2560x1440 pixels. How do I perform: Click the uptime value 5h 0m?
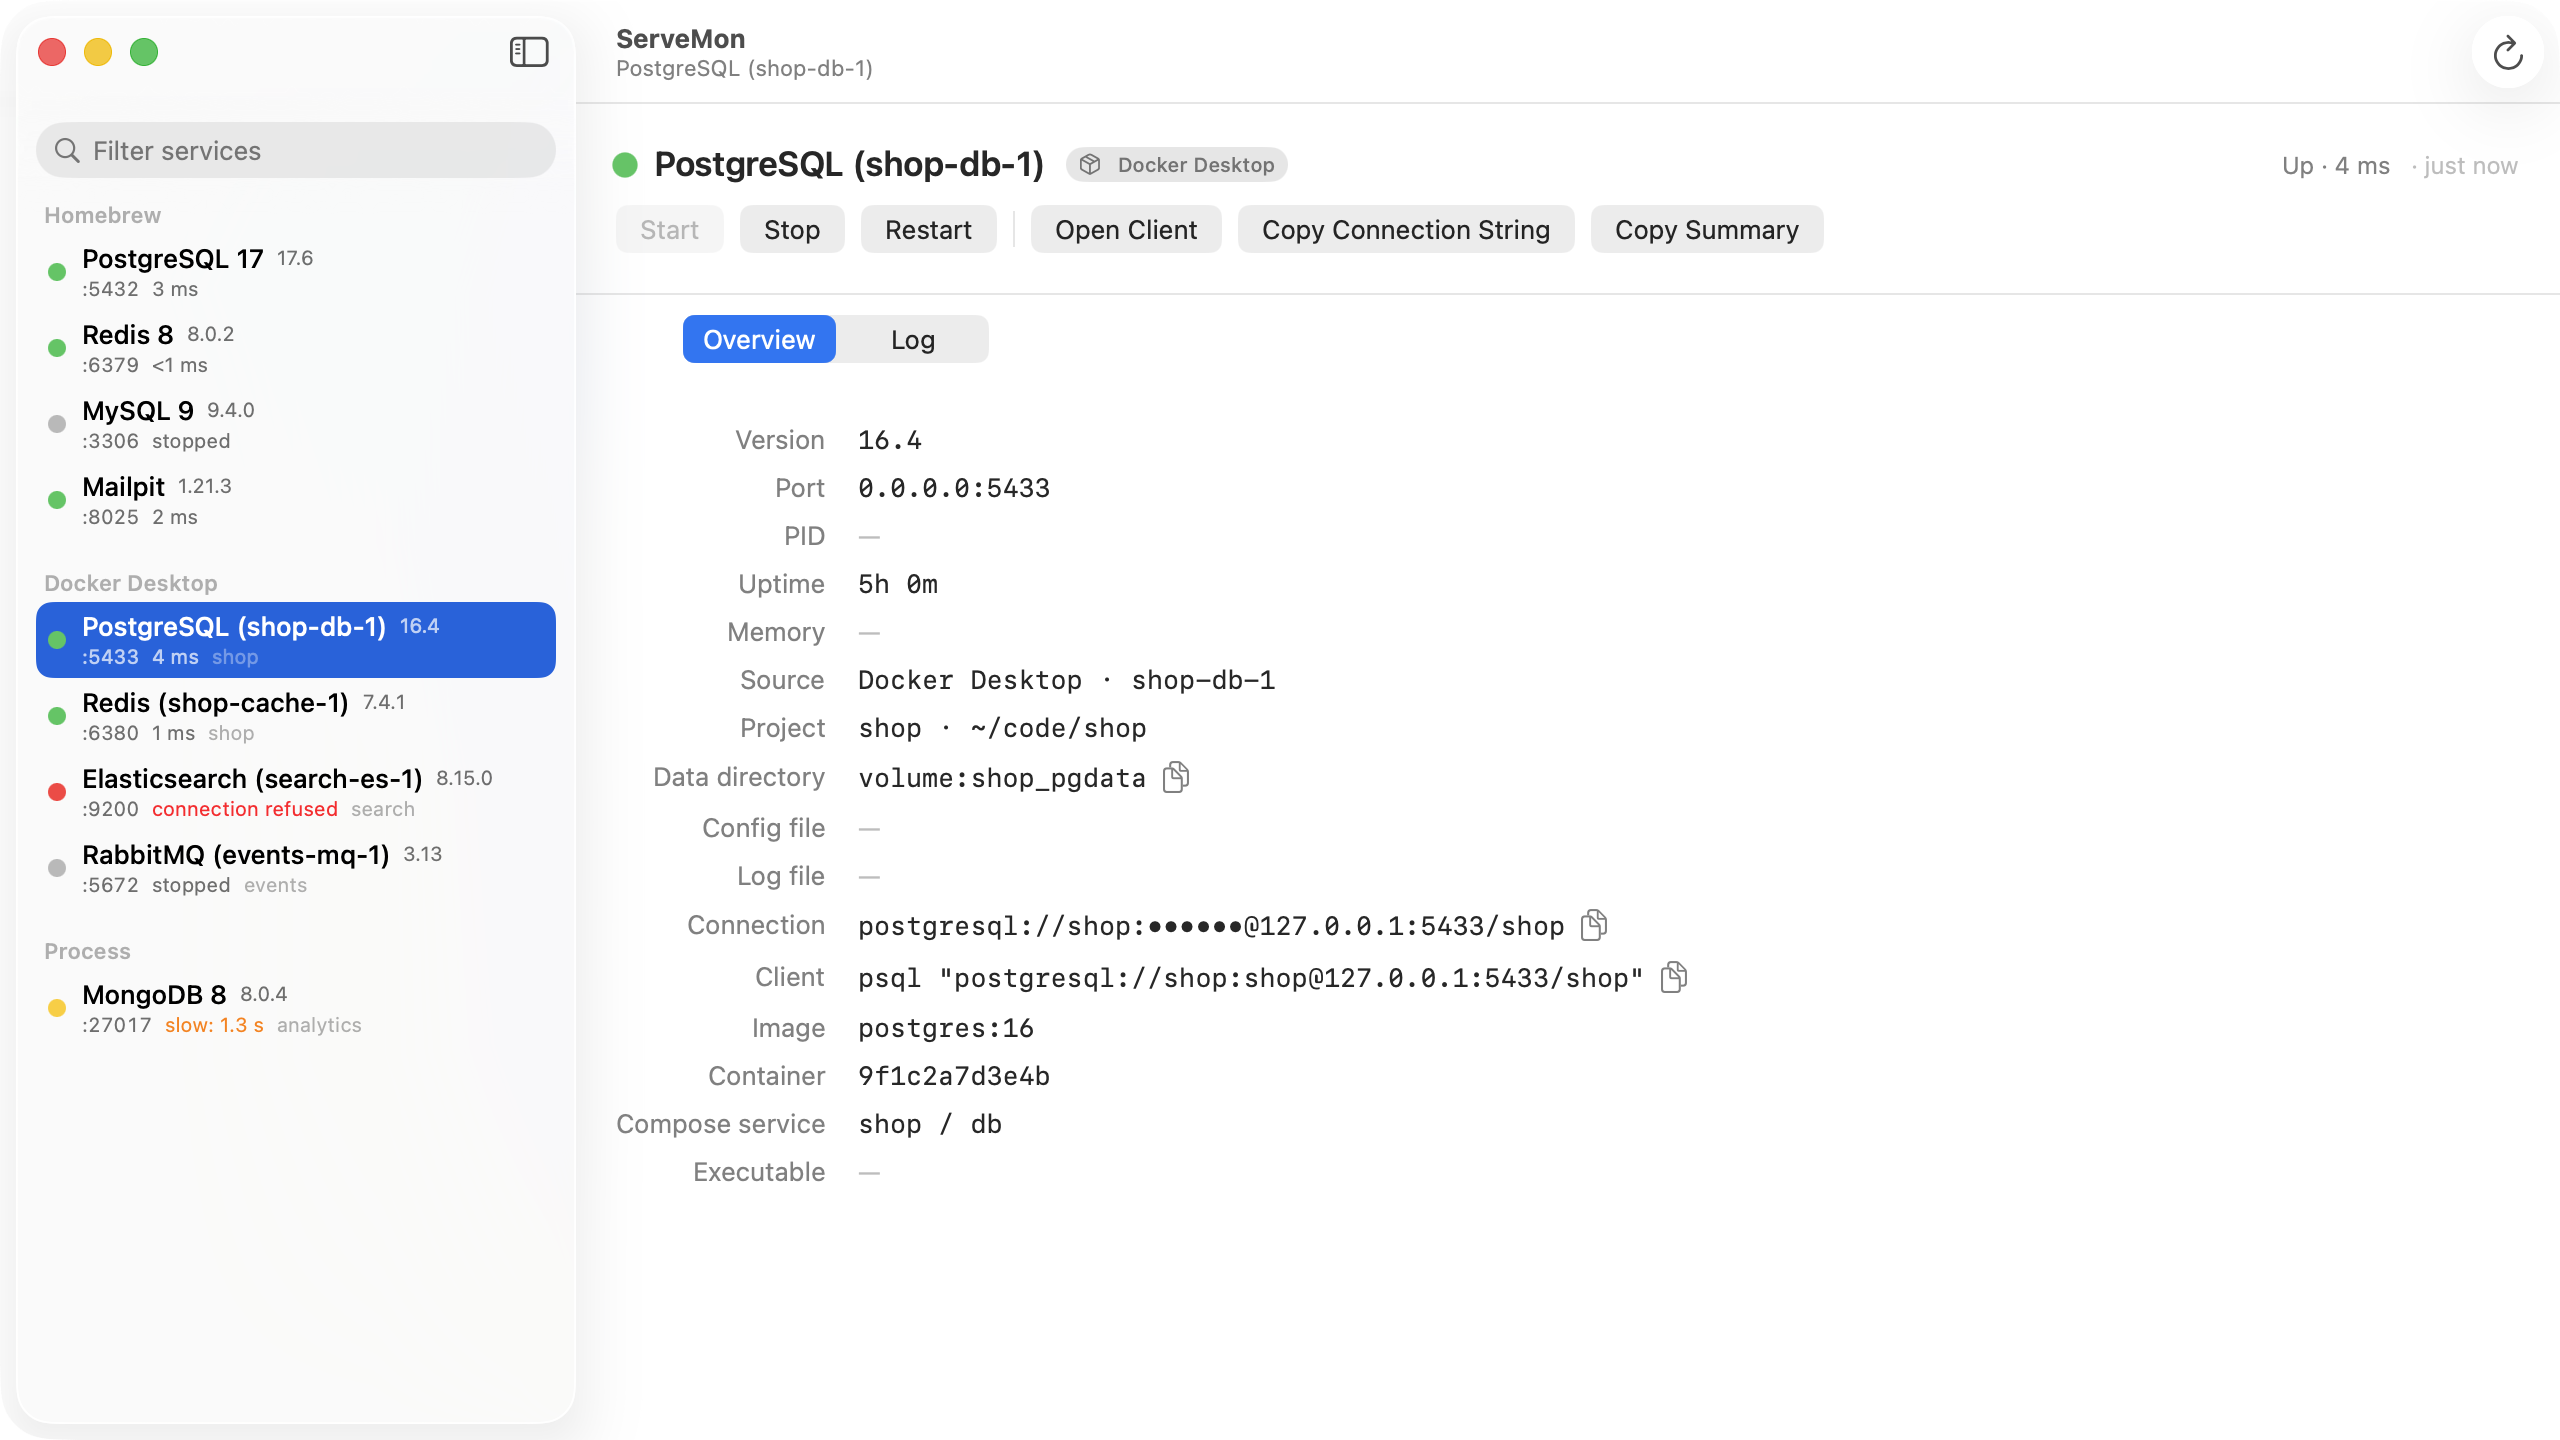[x=898, y=584]
